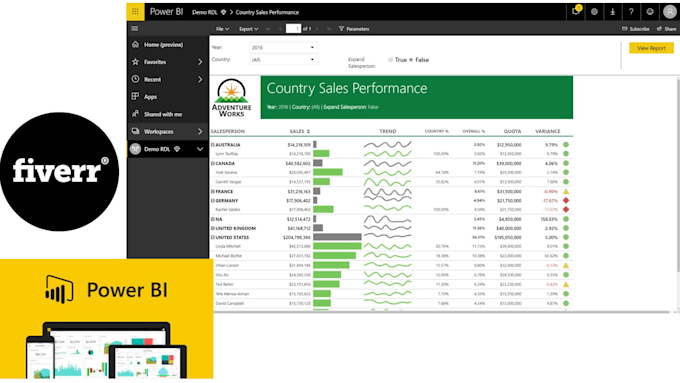Click the Linda Mitchell salesperson row
Image resolution: width=680 pixels, height=383 pixels.
pos(391,246)
